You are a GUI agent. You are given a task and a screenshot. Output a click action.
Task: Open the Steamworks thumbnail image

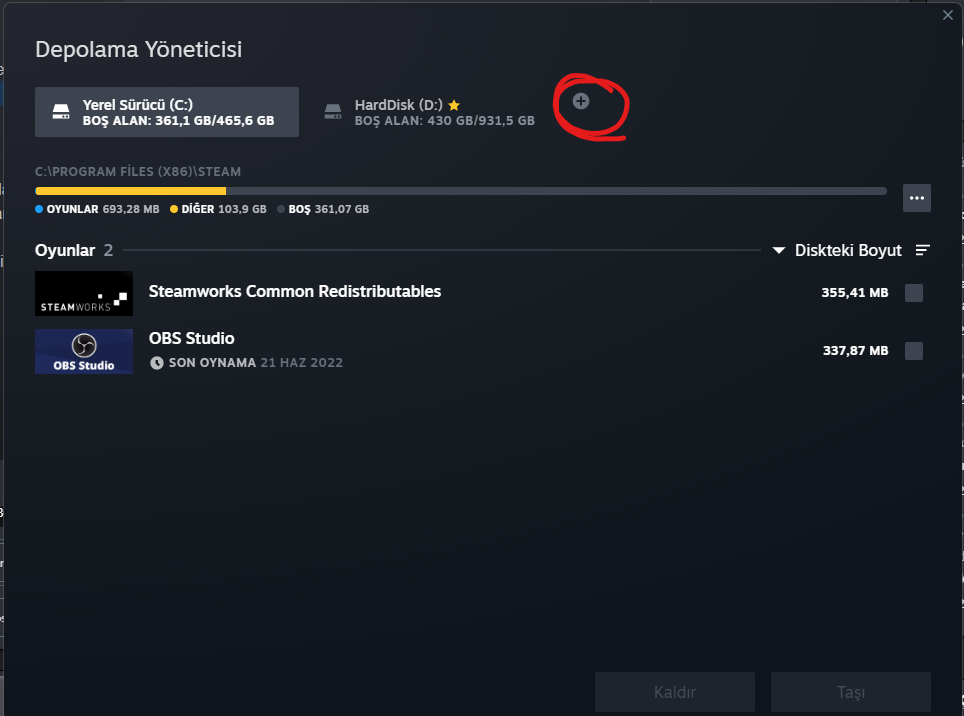pyautogui.click(x=84, y=293)
